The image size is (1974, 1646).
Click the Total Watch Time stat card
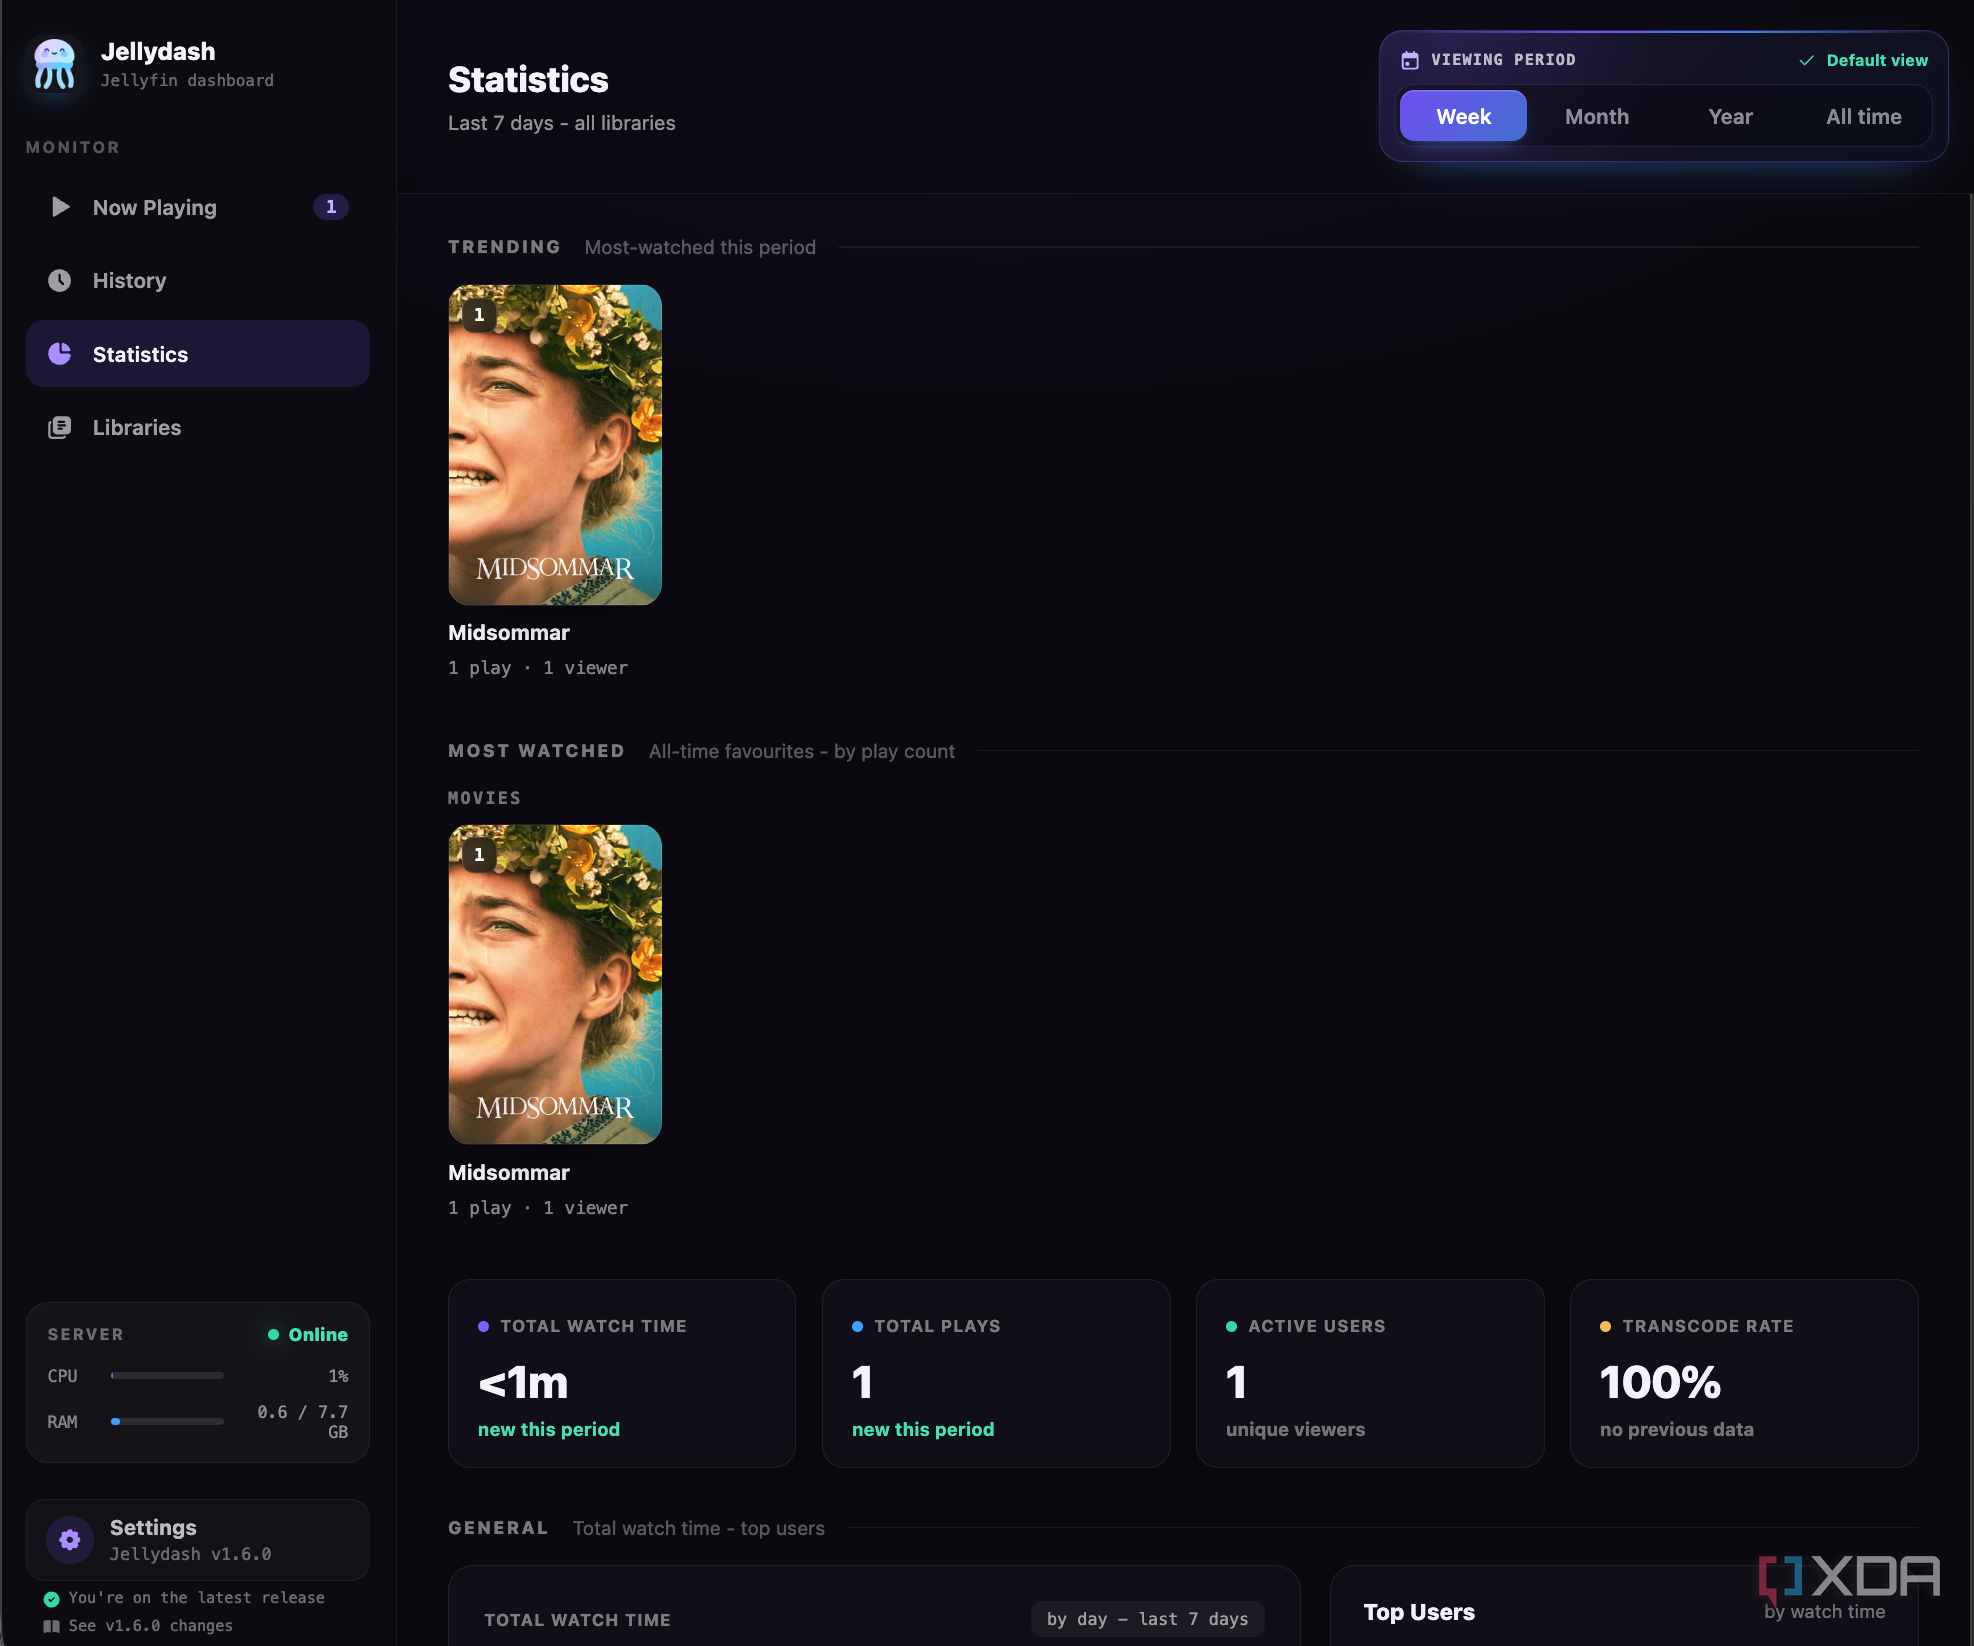coord(622,1374)
